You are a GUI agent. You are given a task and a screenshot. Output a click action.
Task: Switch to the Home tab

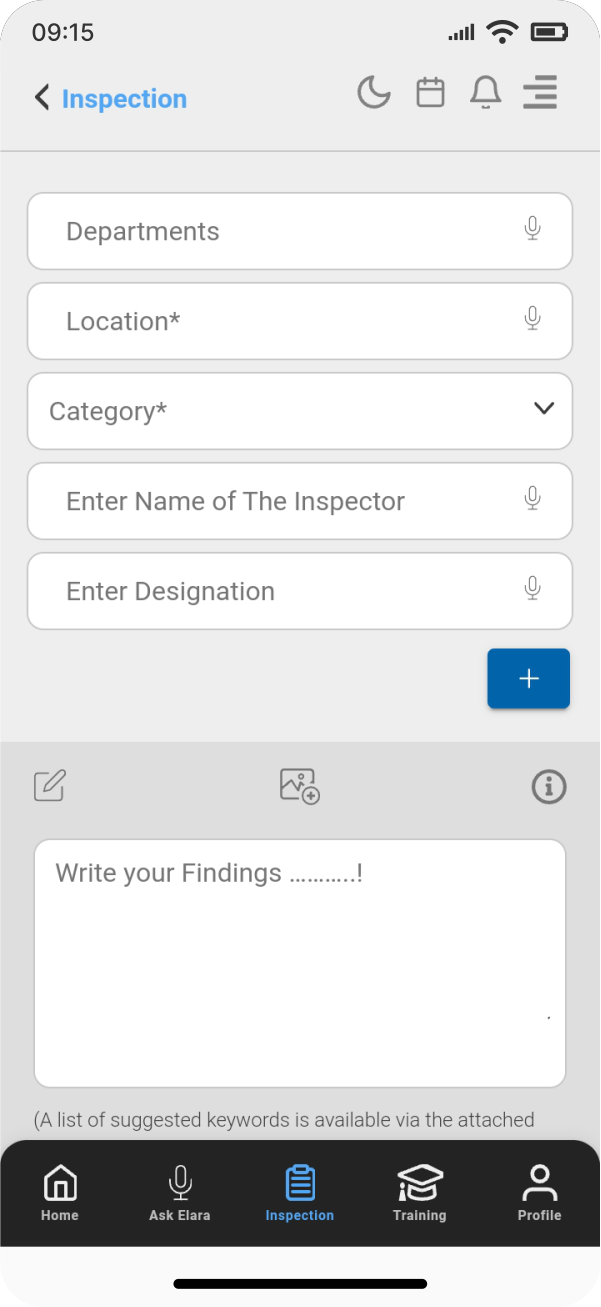tap(60, 1193)
